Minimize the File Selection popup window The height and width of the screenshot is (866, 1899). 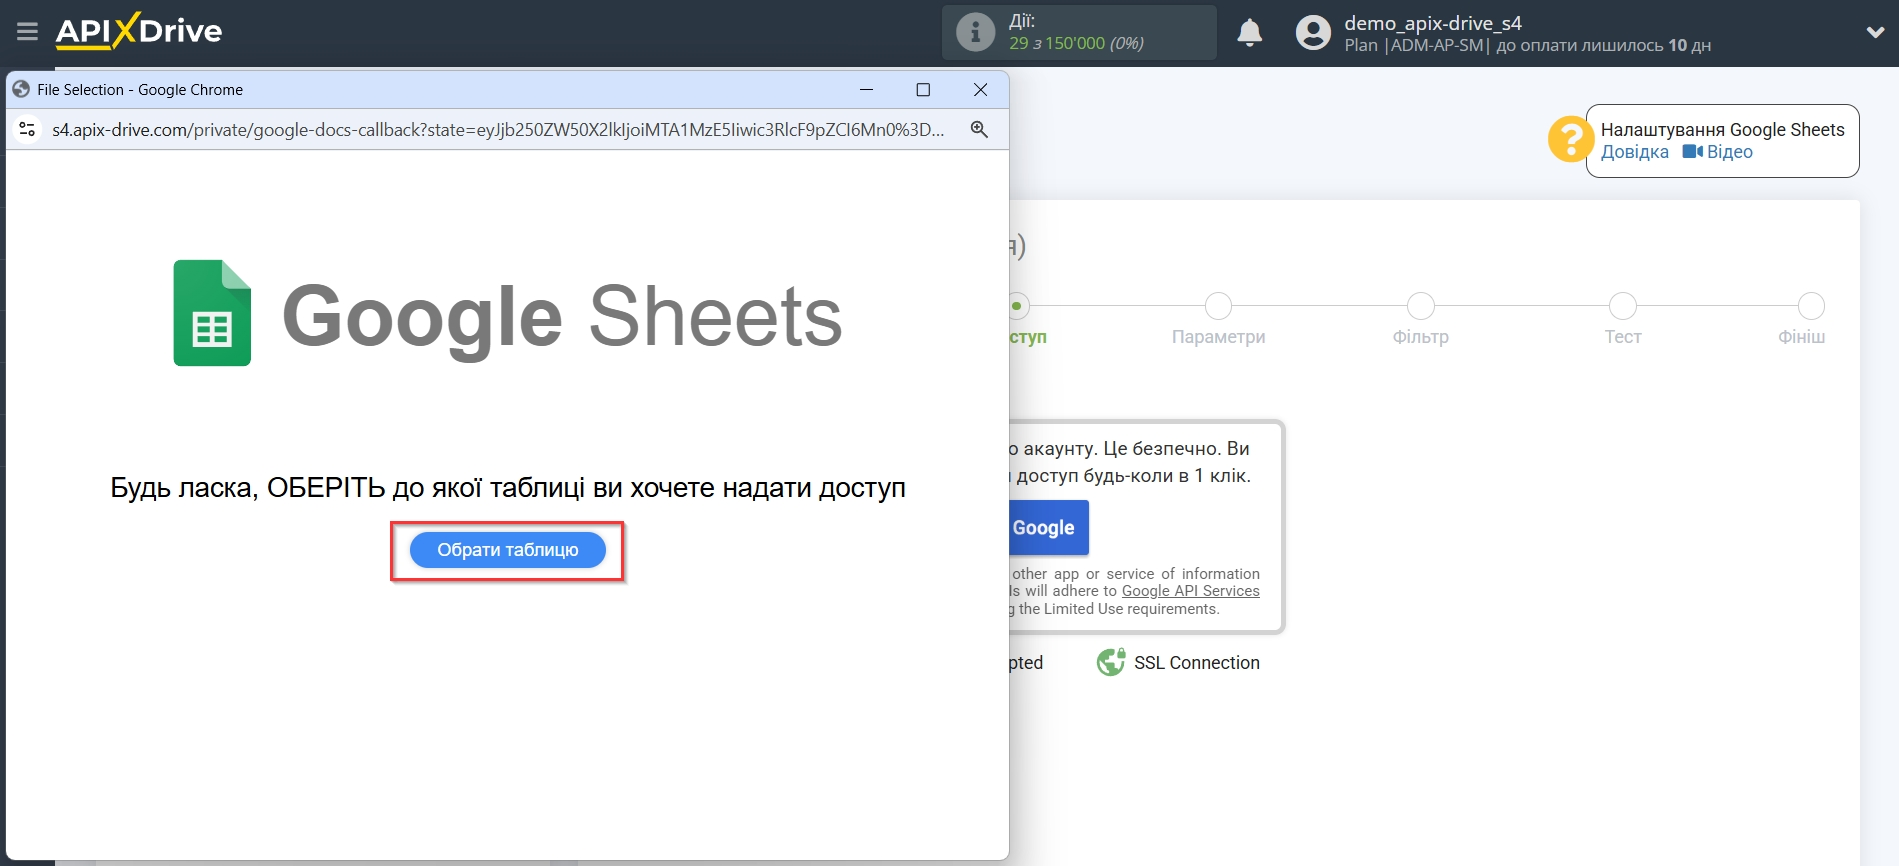click(x=866, y=90)
